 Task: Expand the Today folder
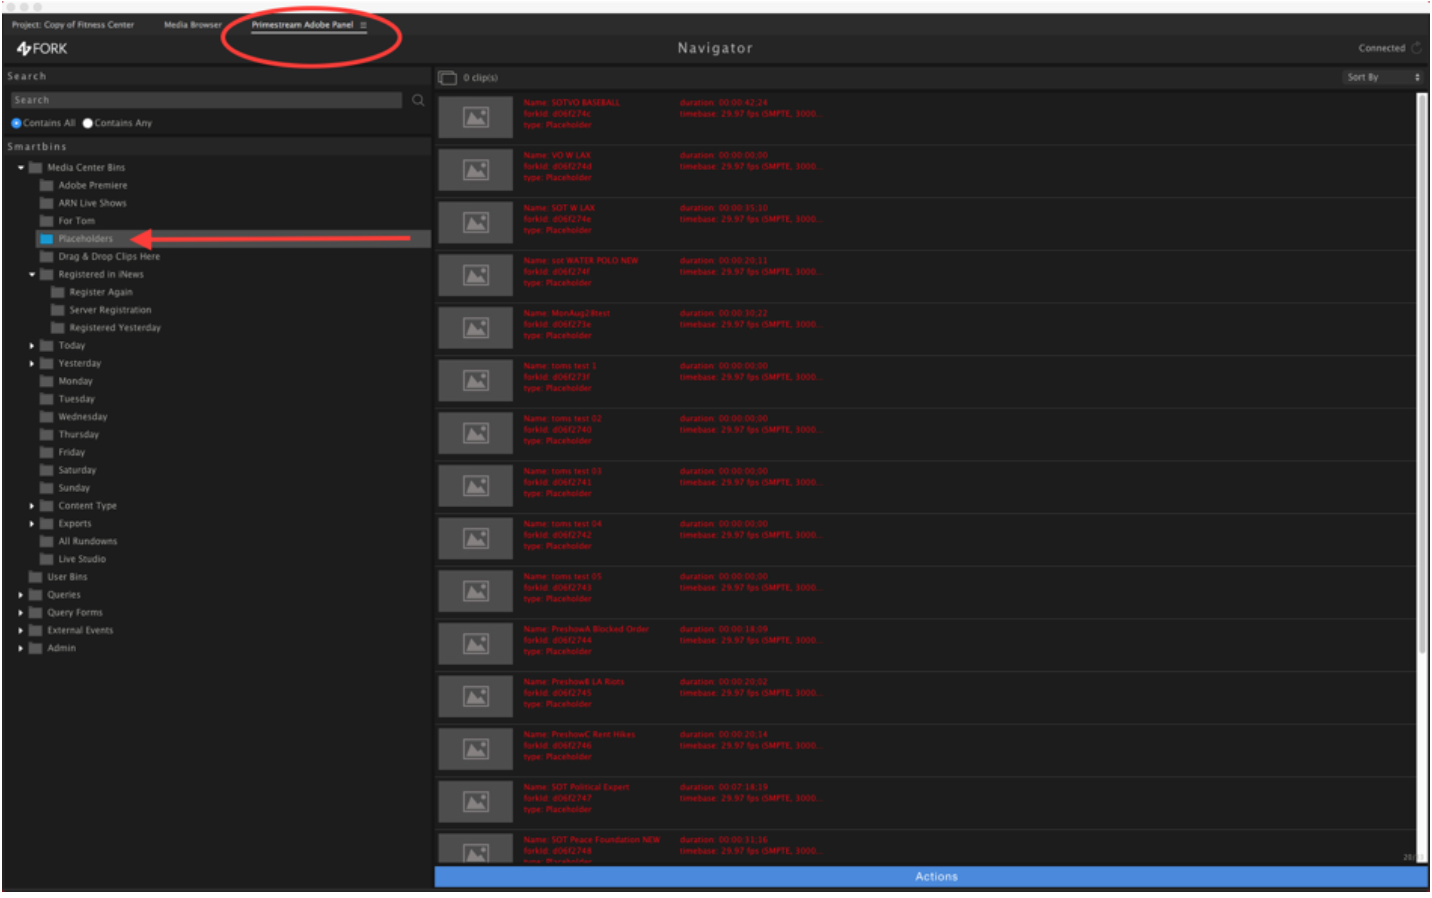[32, 346]
